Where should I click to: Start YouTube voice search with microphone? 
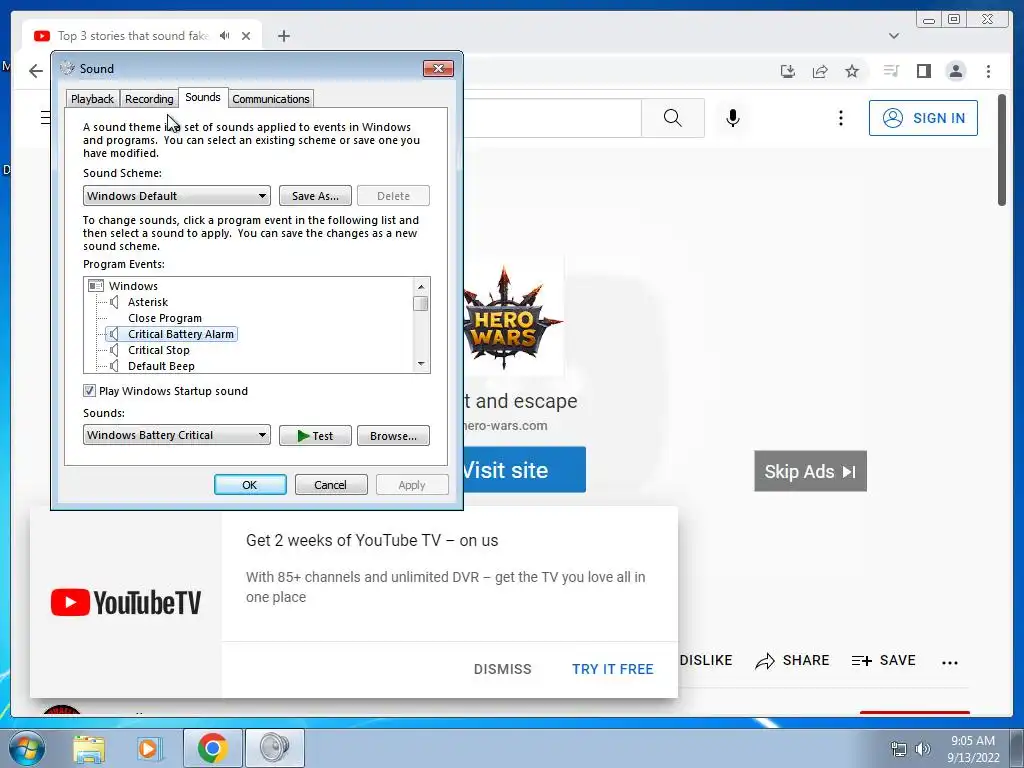pos(733,118)
